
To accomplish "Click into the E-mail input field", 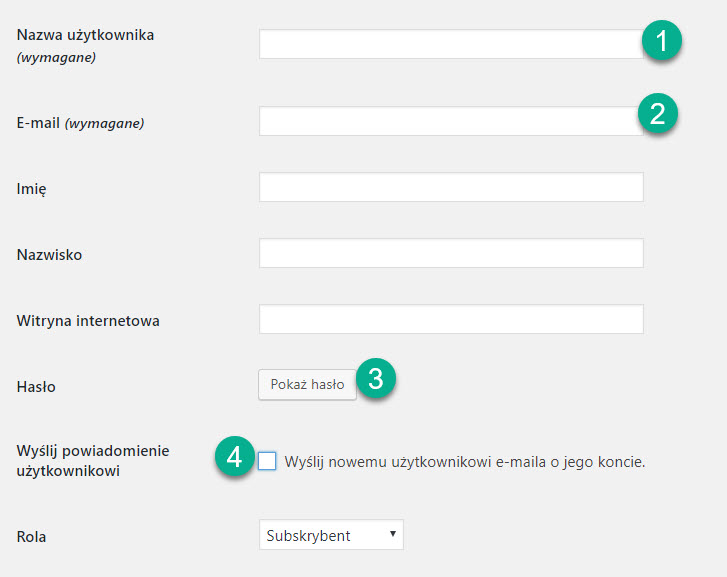I will tap(446, 121).
